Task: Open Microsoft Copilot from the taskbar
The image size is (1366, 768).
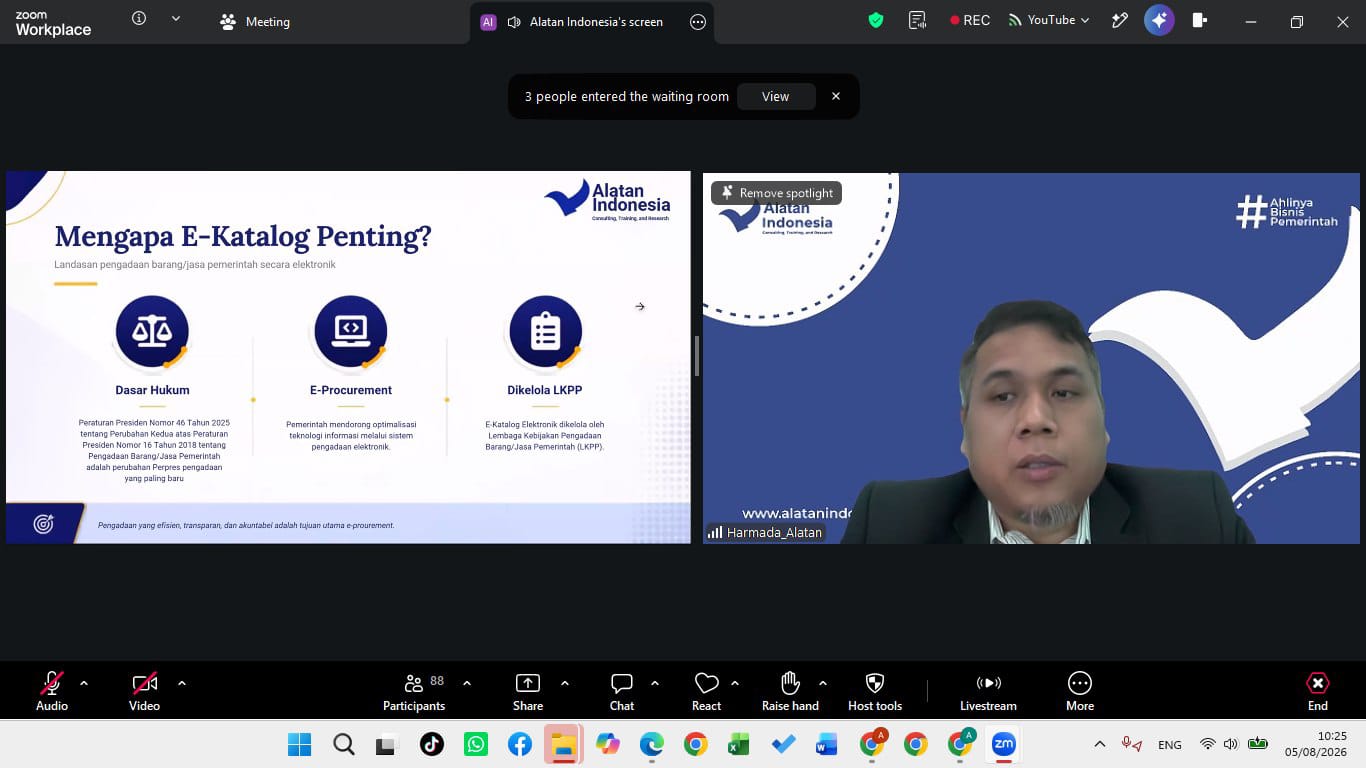Action: pos(608,744)
